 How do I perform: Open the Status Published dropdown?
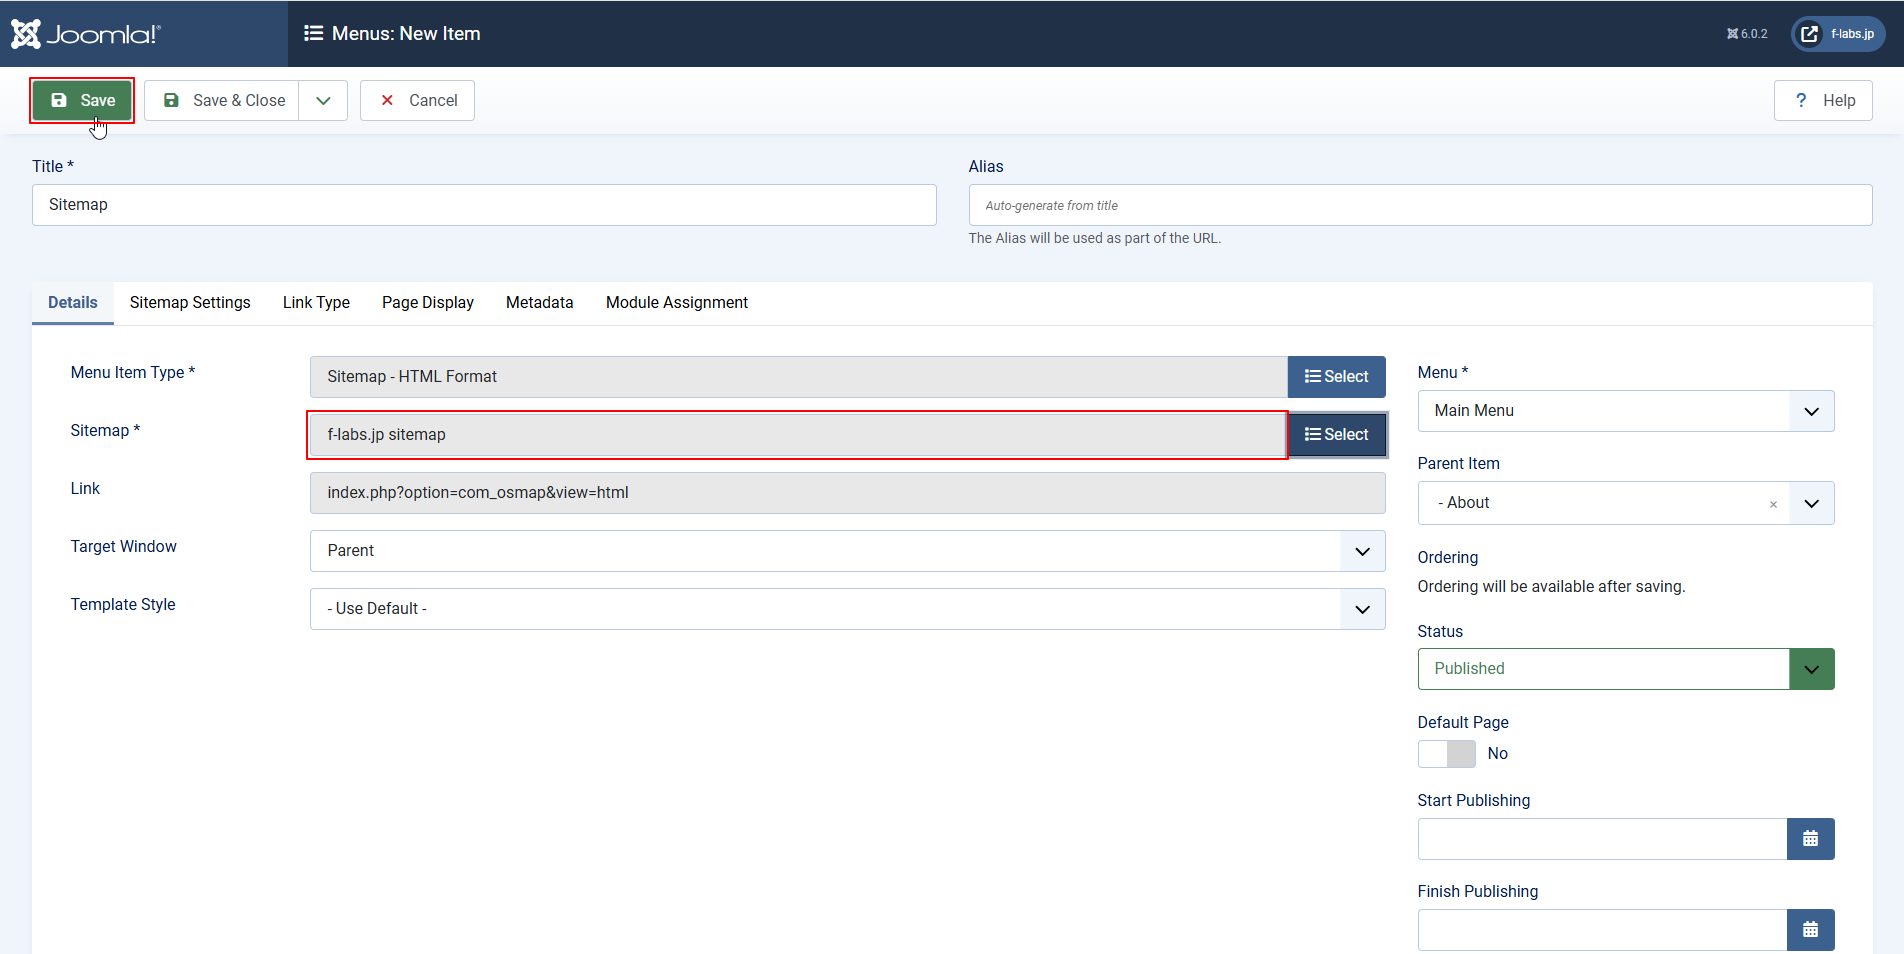(1811, 669)
